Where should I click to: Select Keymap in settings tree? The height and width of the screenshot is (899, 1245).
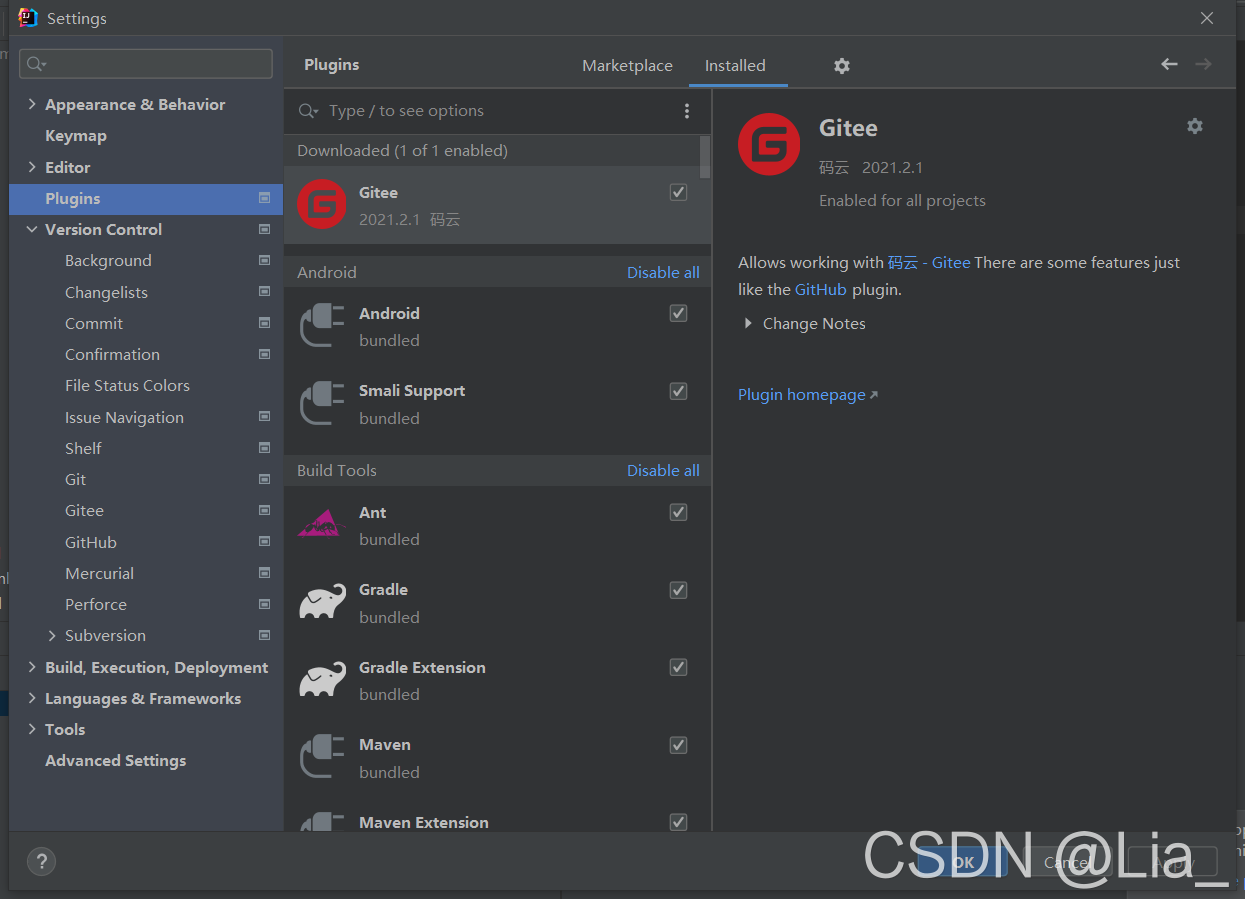(76, 136)
